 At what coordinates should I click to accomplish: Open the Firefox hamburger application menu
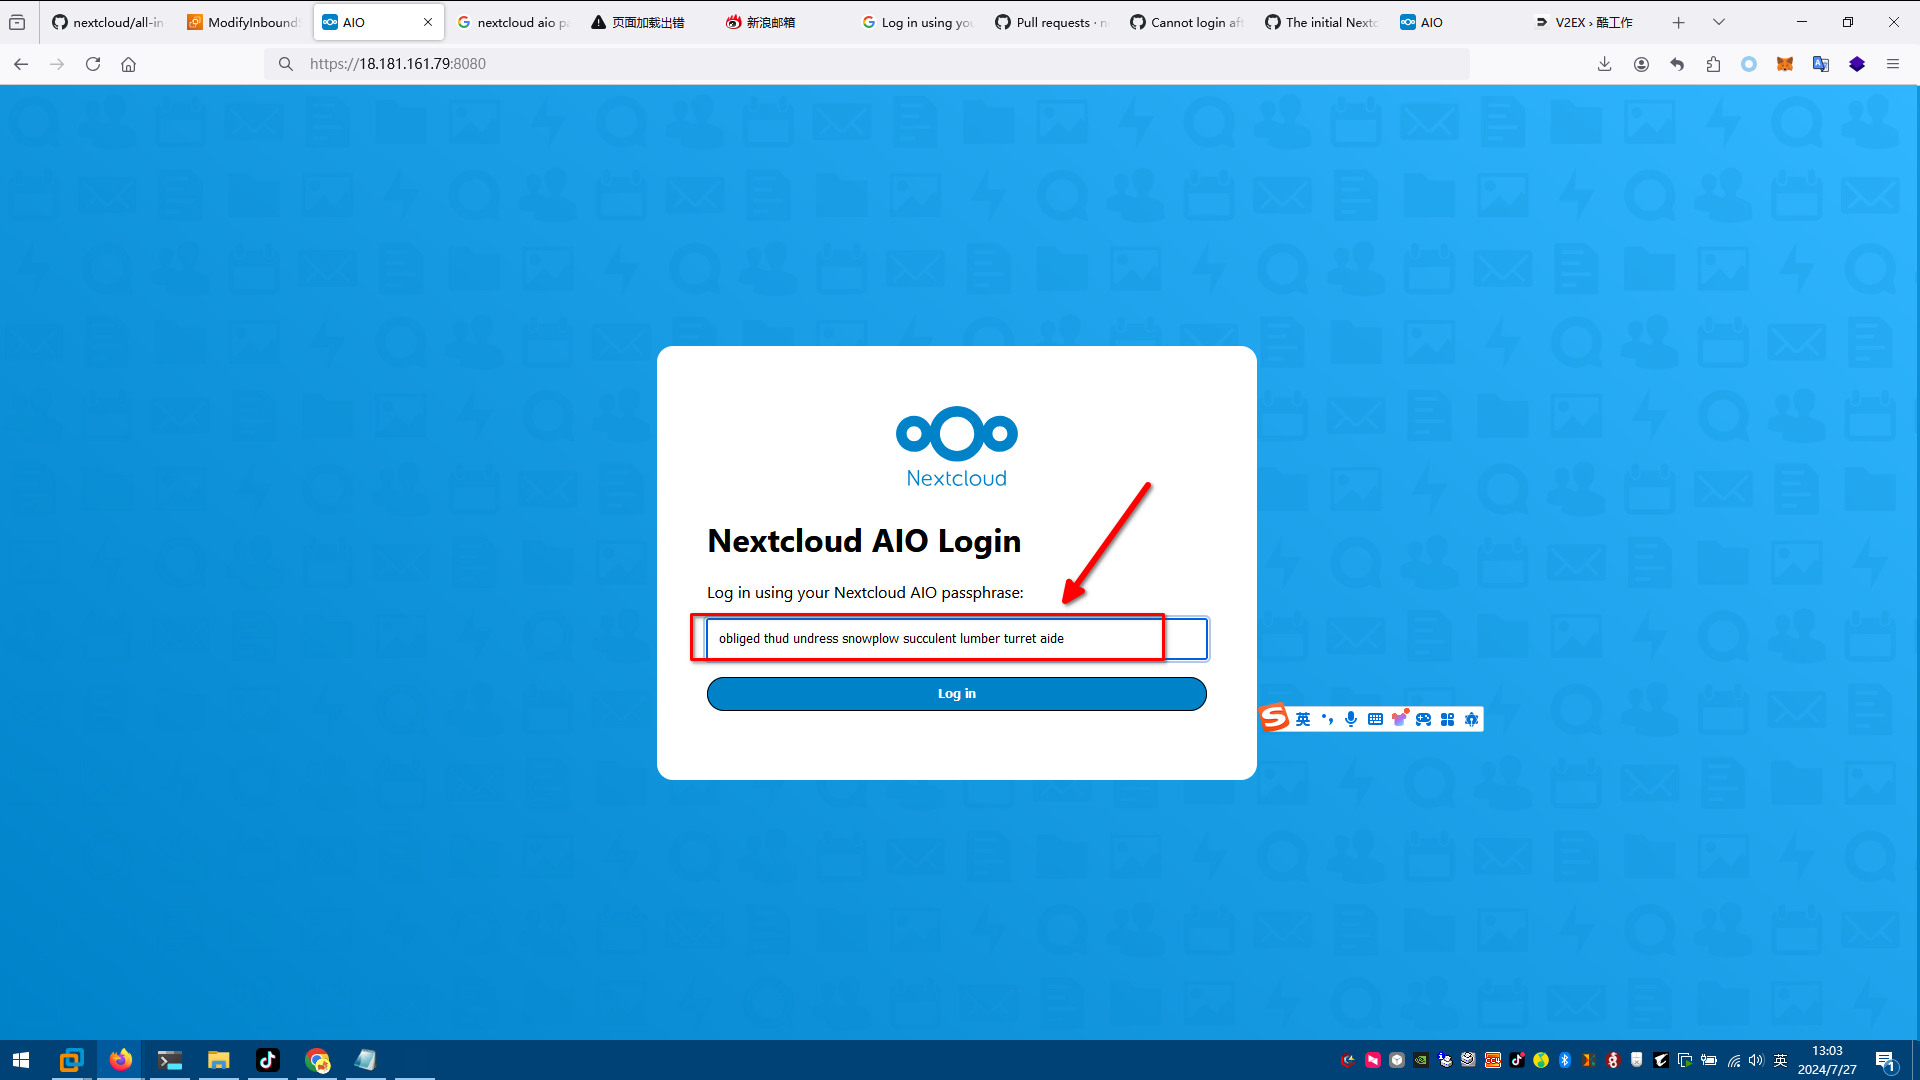pyautogui.click(x=1892, y=64)
